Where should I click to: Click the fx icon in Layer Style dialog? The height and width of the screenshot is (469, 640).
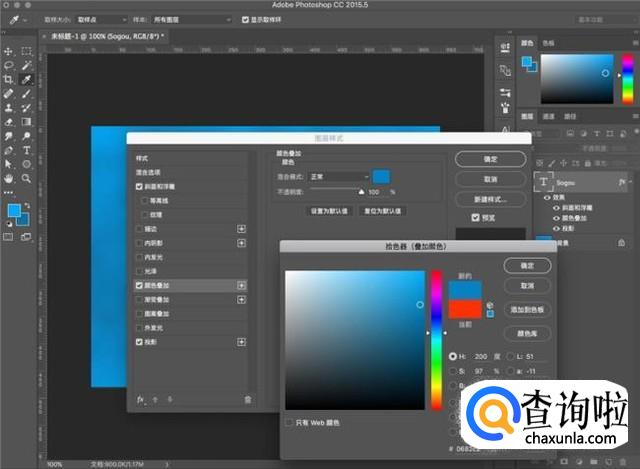[140, 399]
